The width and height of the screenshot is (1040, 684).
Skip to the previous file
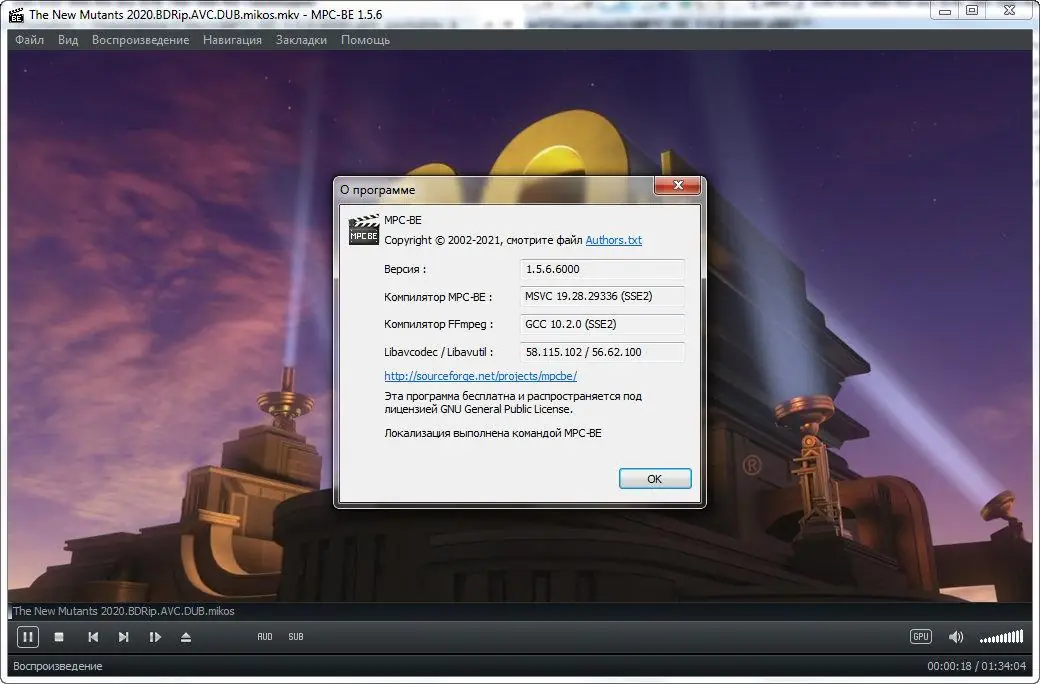click(x=93, y=636)
